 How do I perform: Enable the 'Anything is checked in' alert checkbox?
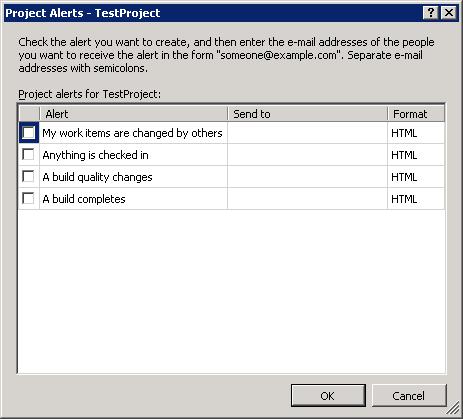[28, 155]
